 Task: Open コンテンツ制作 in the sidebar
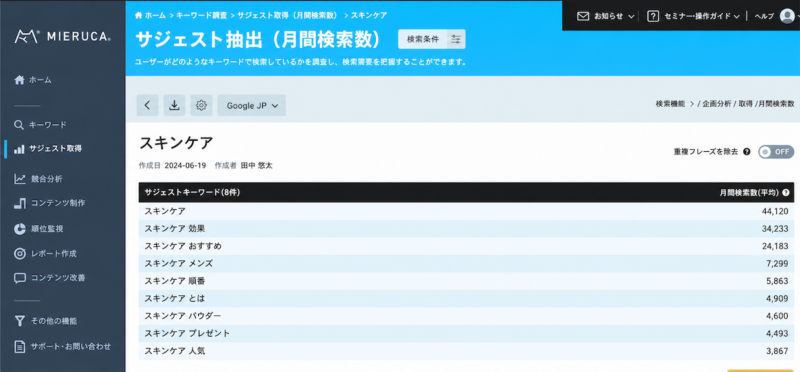49,203
